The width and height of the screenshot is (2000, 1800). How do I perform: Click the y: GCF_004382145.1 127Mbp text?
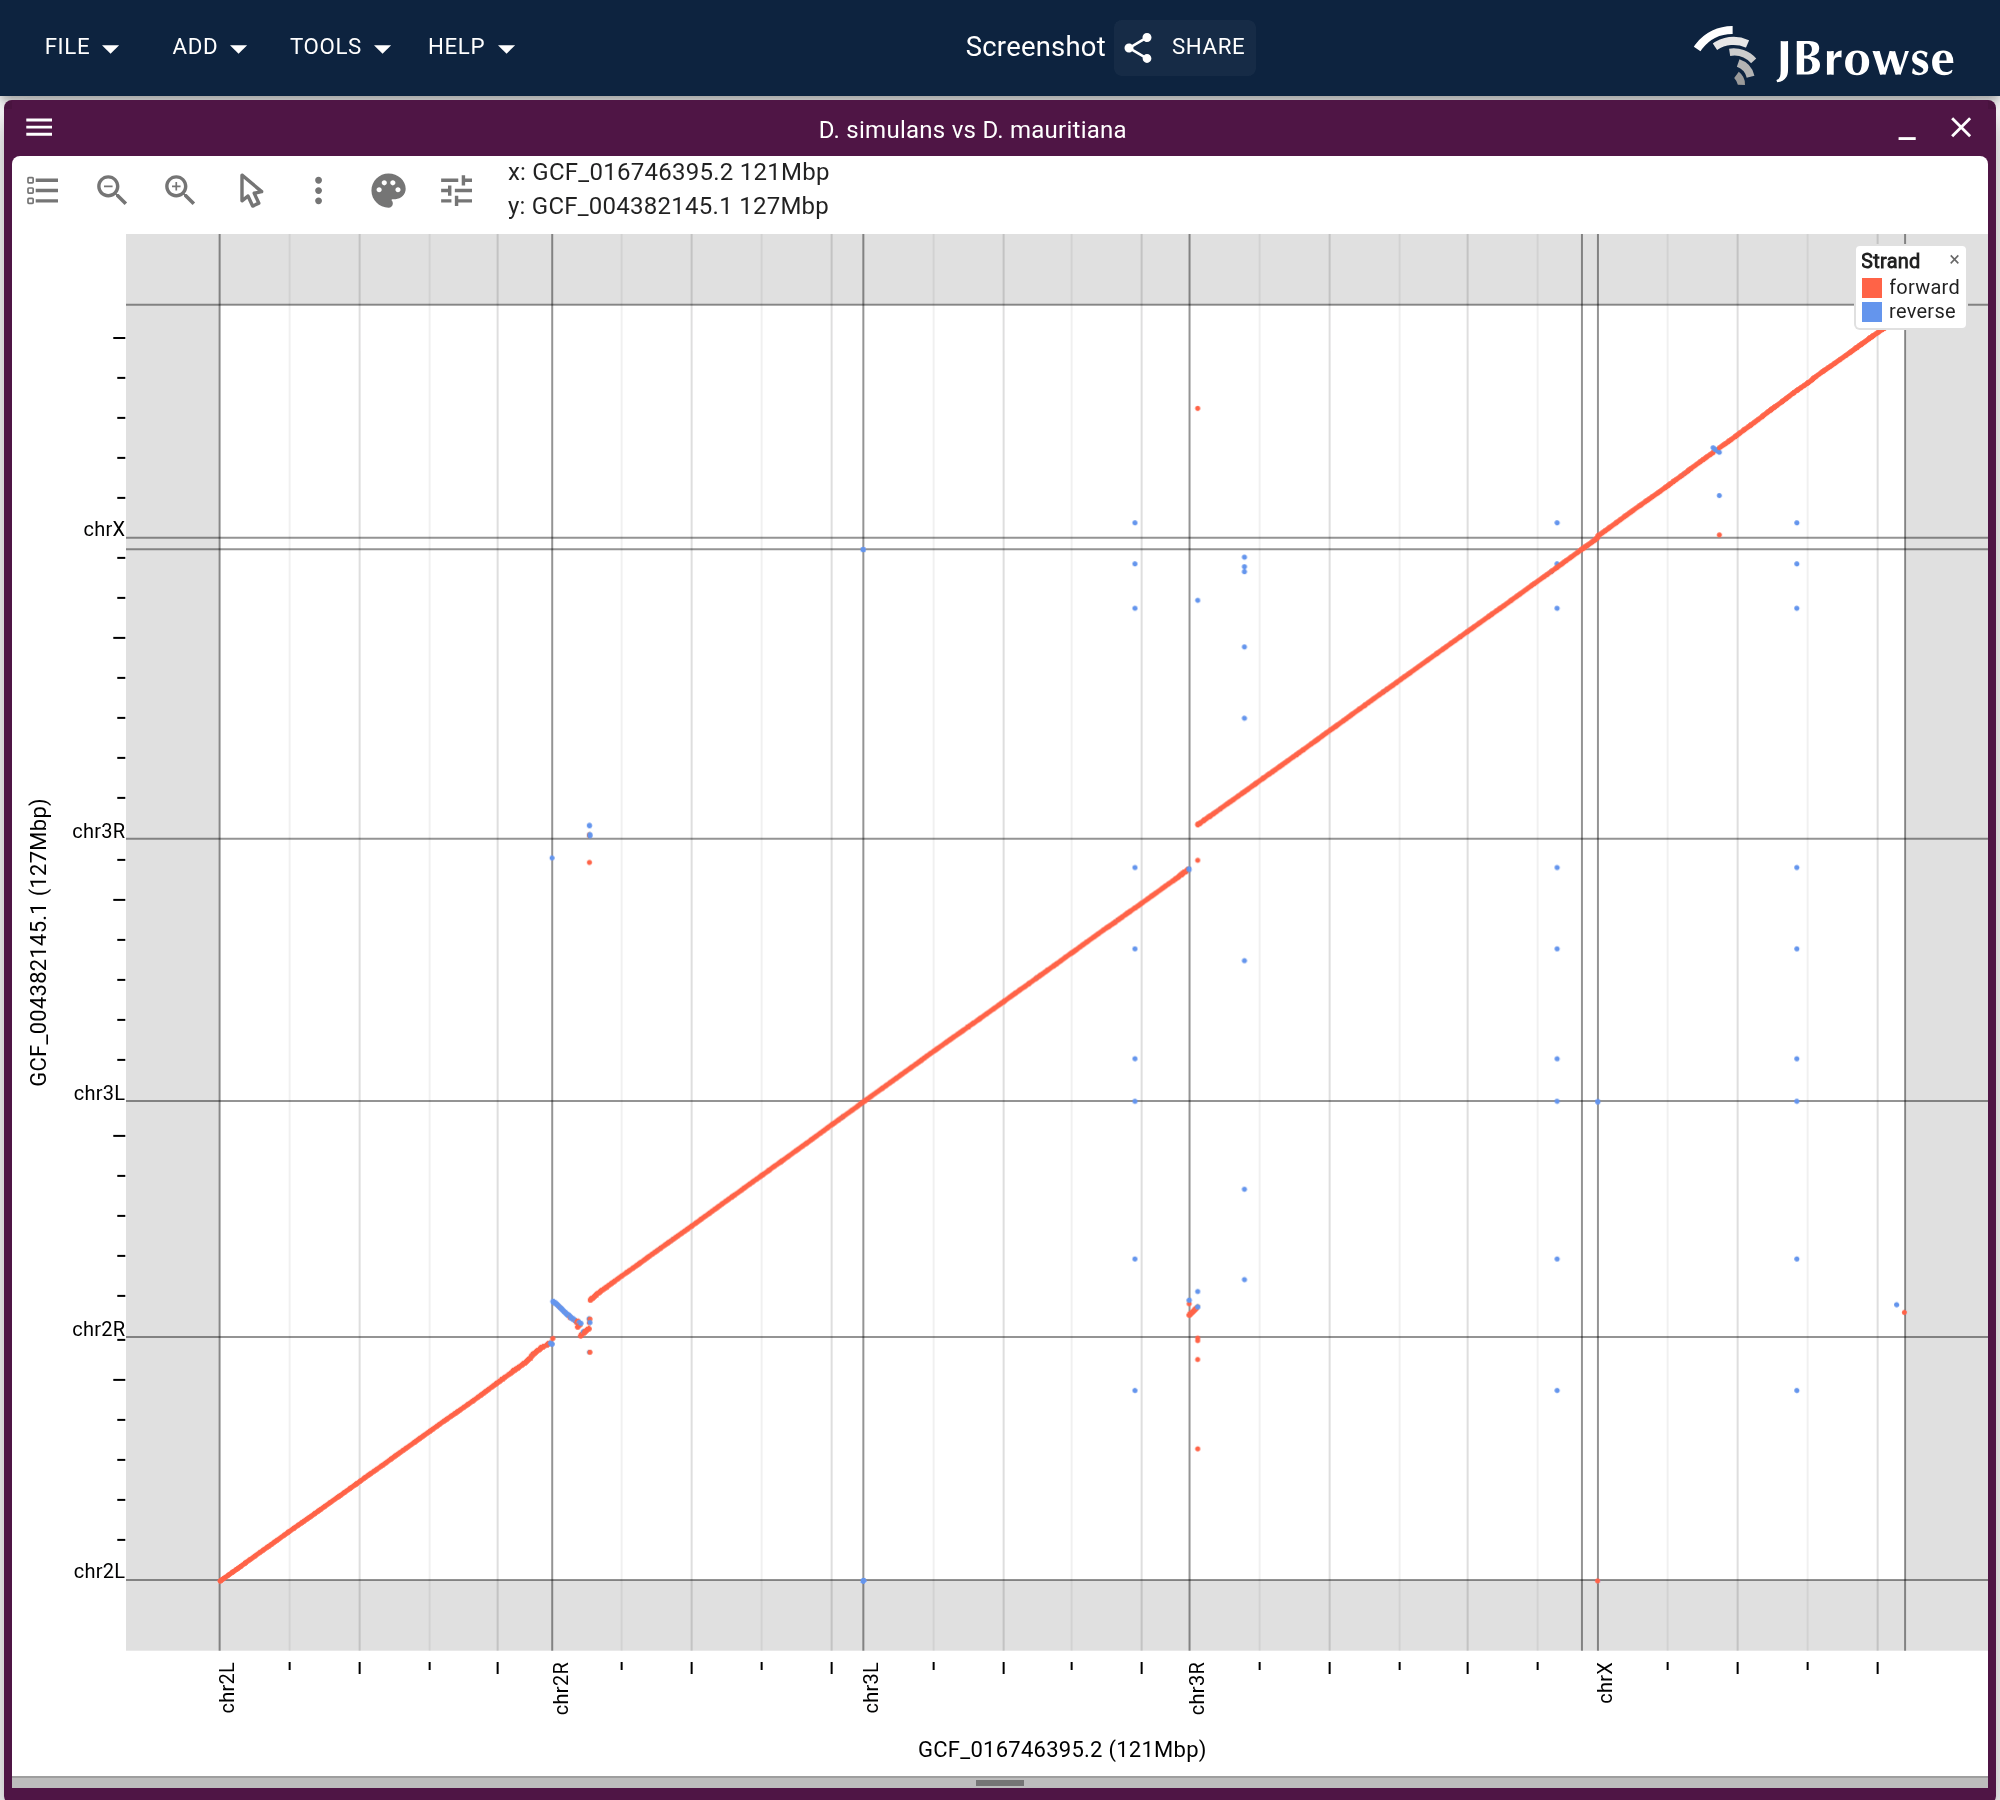tap(668, 206)
